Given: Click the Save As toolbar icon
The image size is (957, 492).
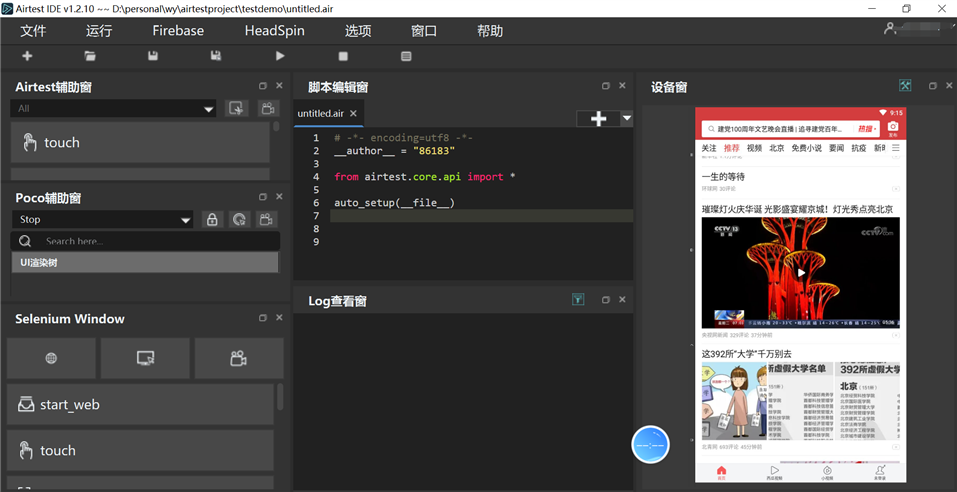Looking at the screenshot, I should 215,56.
